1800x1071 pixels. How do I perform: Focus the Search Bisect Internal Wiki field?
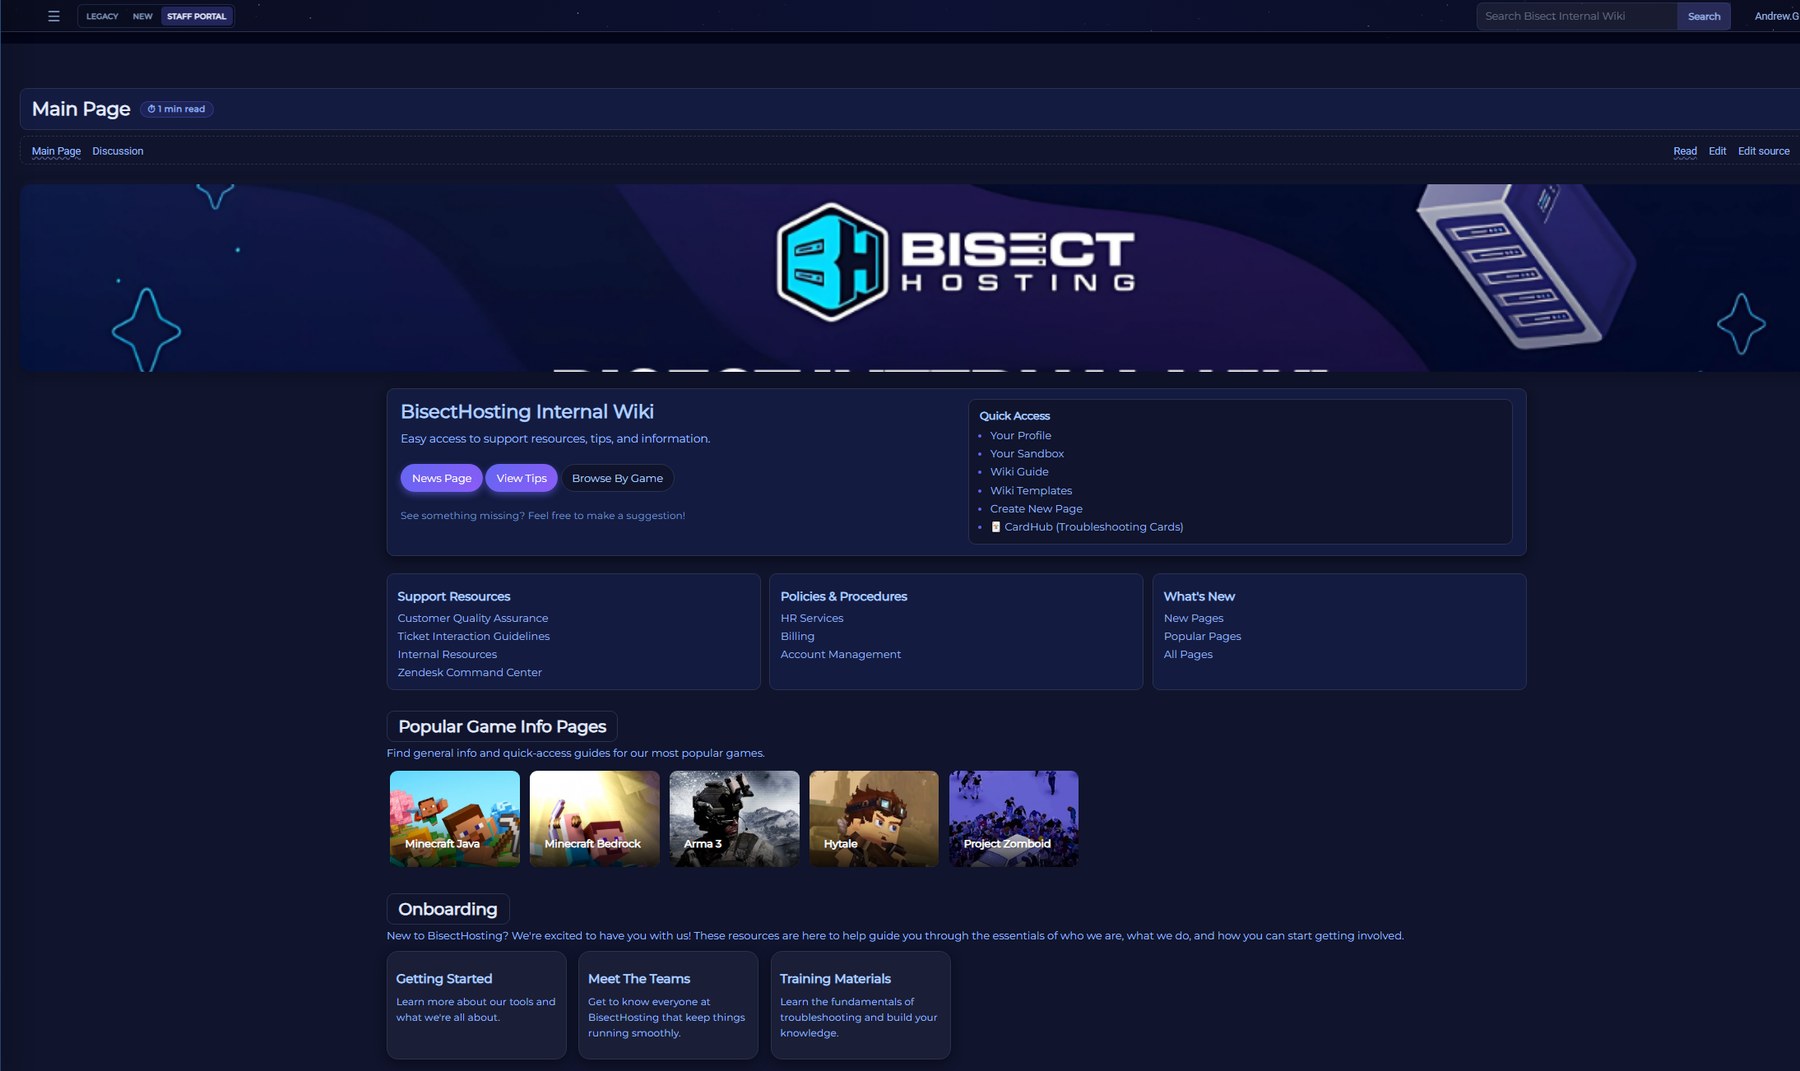1577,16
